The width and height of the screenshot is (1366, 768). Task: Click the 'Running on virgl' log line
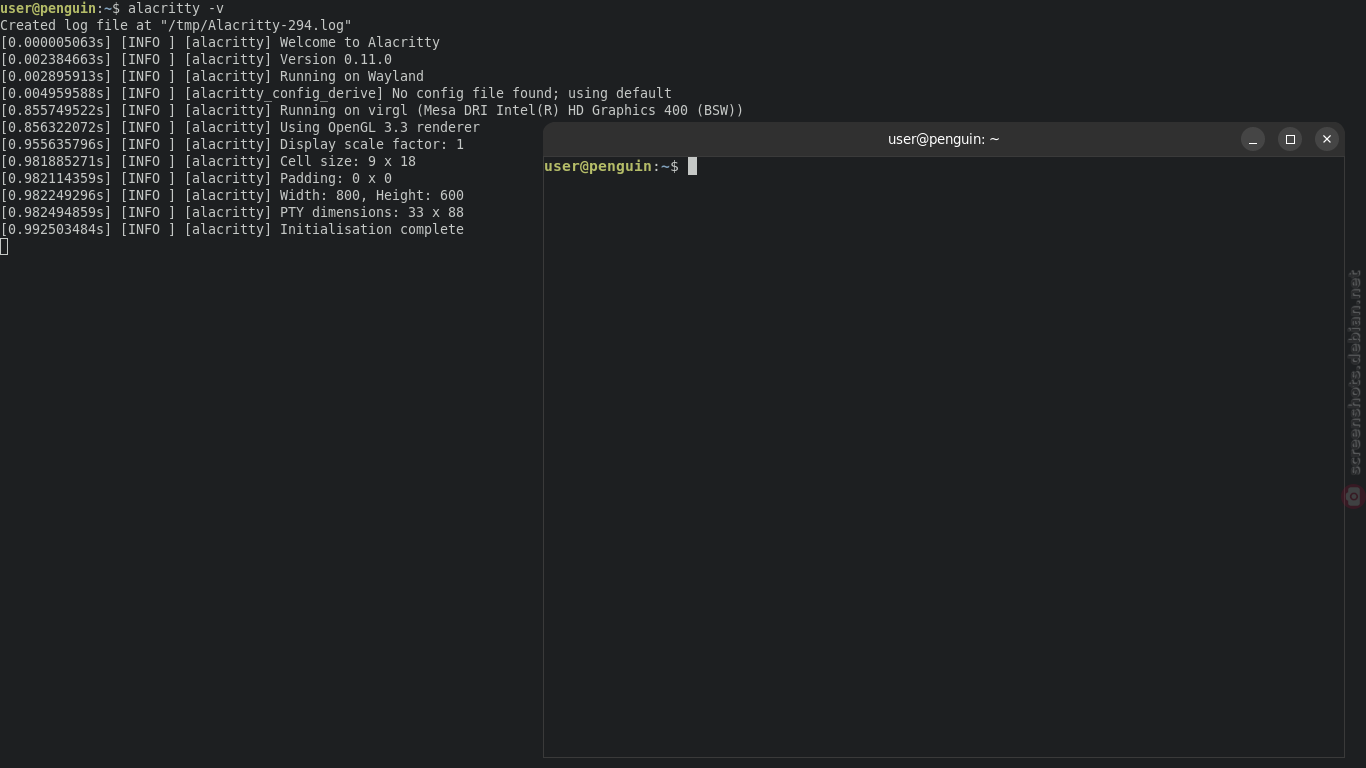tap(372, 110)
